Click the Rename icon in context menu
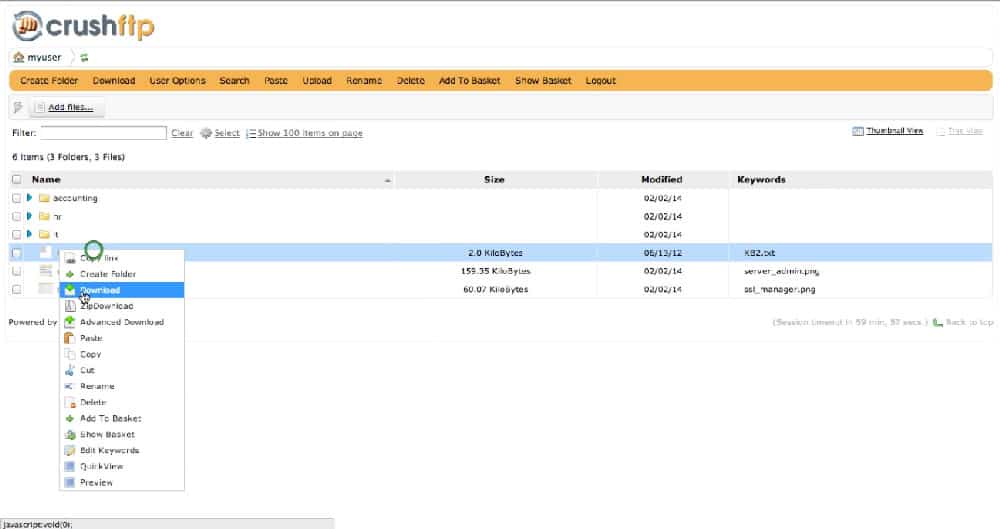The image size is (1000, 529). tap(70, 386)
